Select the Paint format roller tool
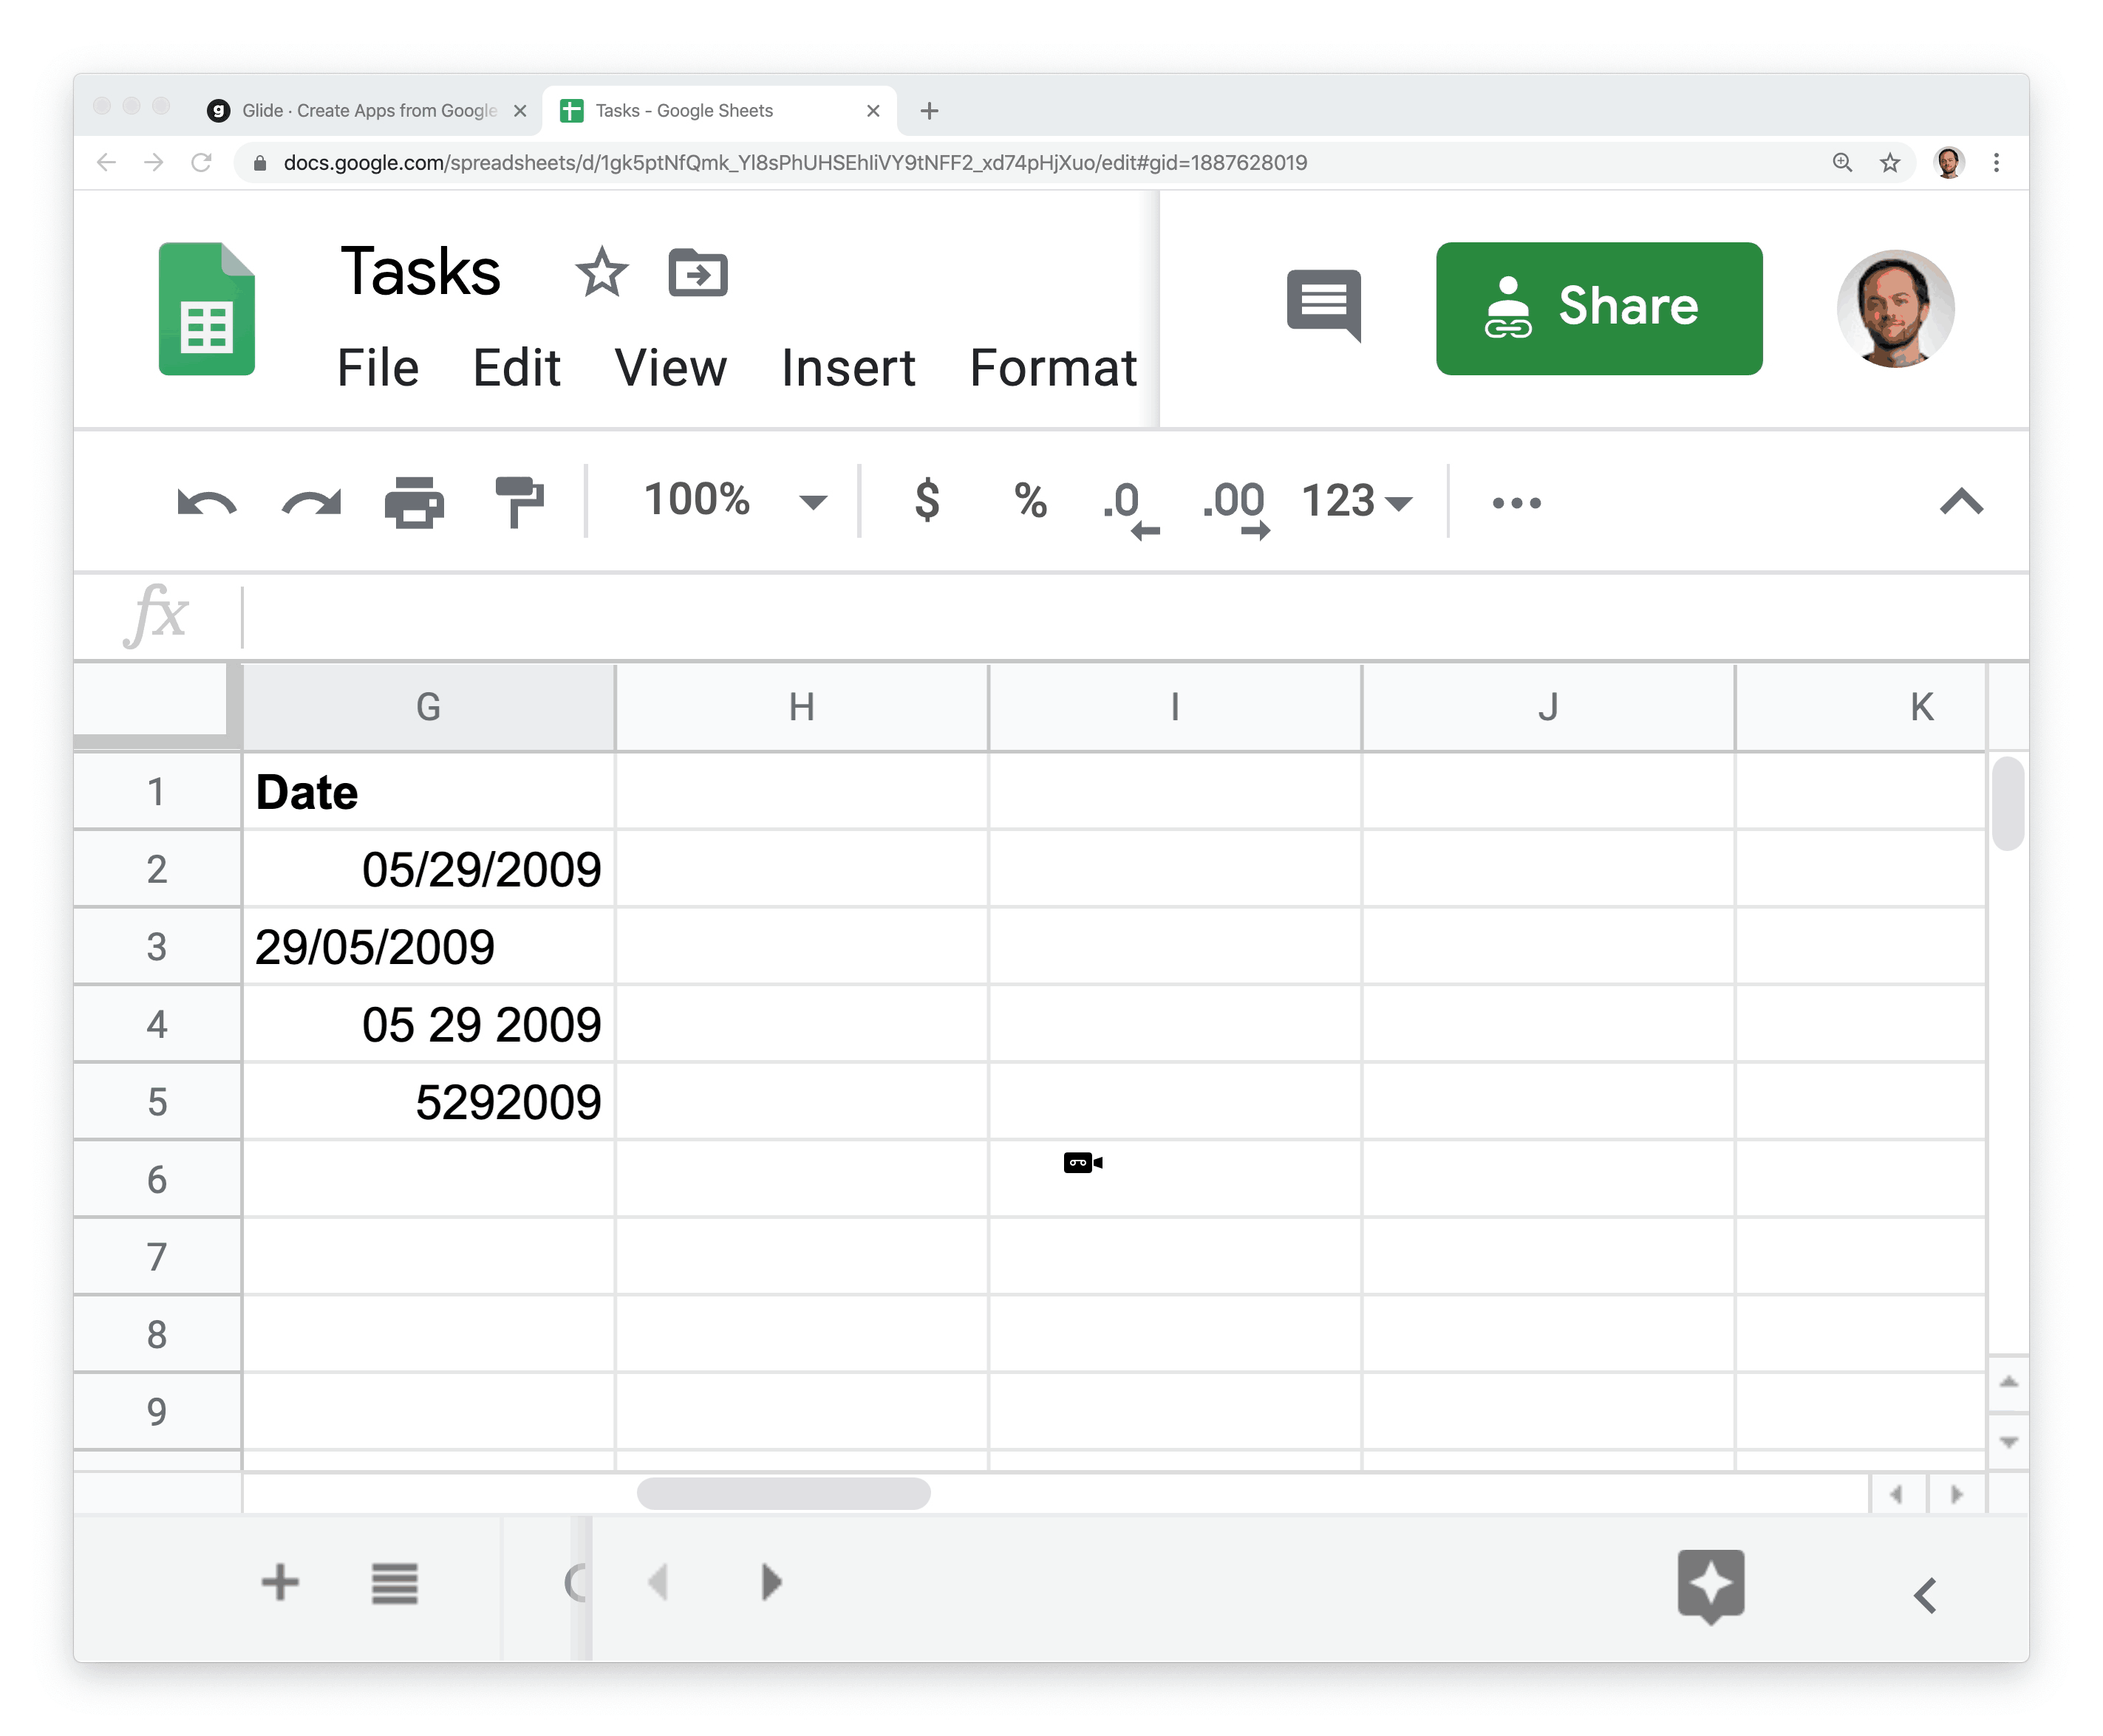Viewport: 2103px width, 1736px height. click(x=519, y=502)
